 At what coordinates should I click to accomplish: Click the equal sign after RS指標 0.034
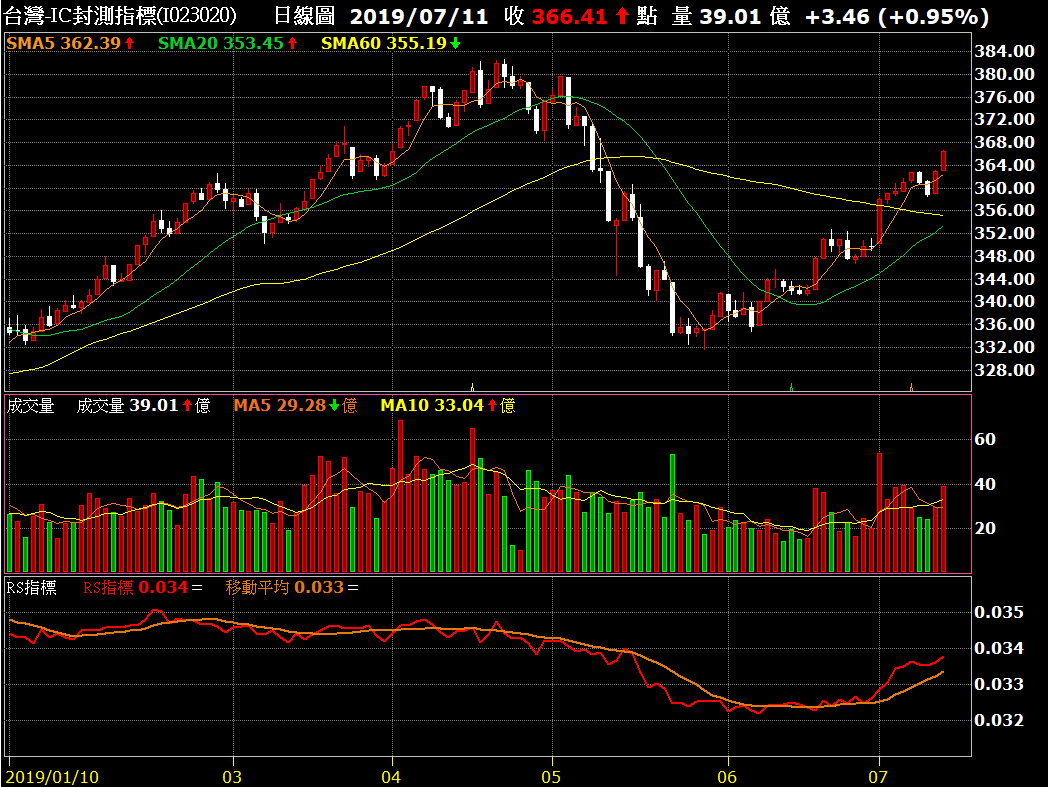196,587
